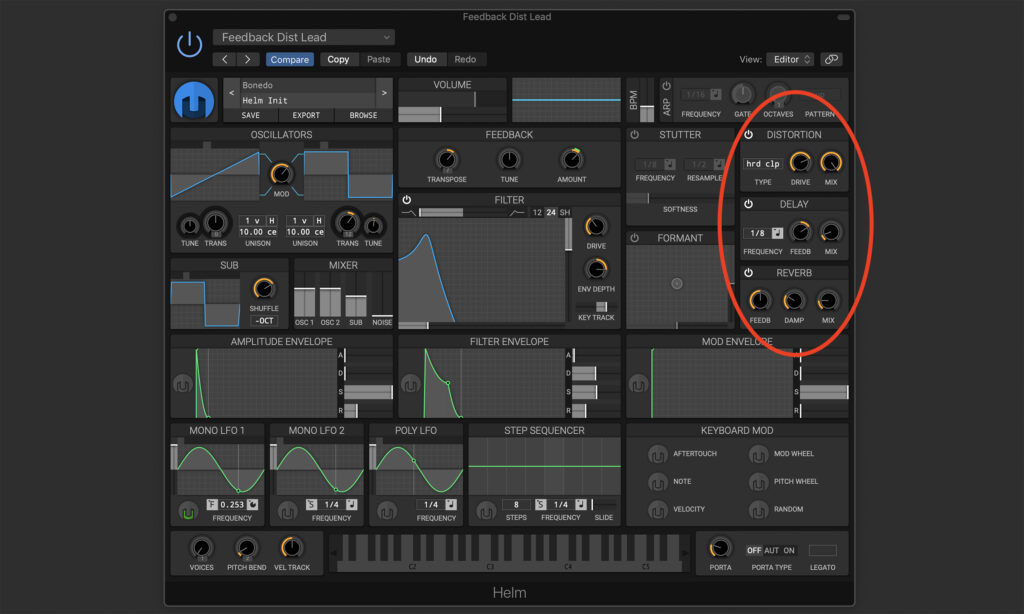Click the sub SHUFFLE knob

pos(264,289)
